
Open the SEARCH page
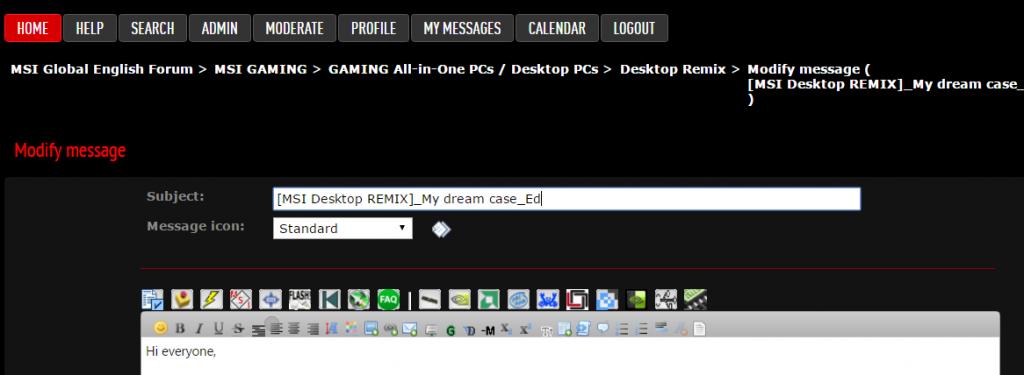[x=153, y=28]
